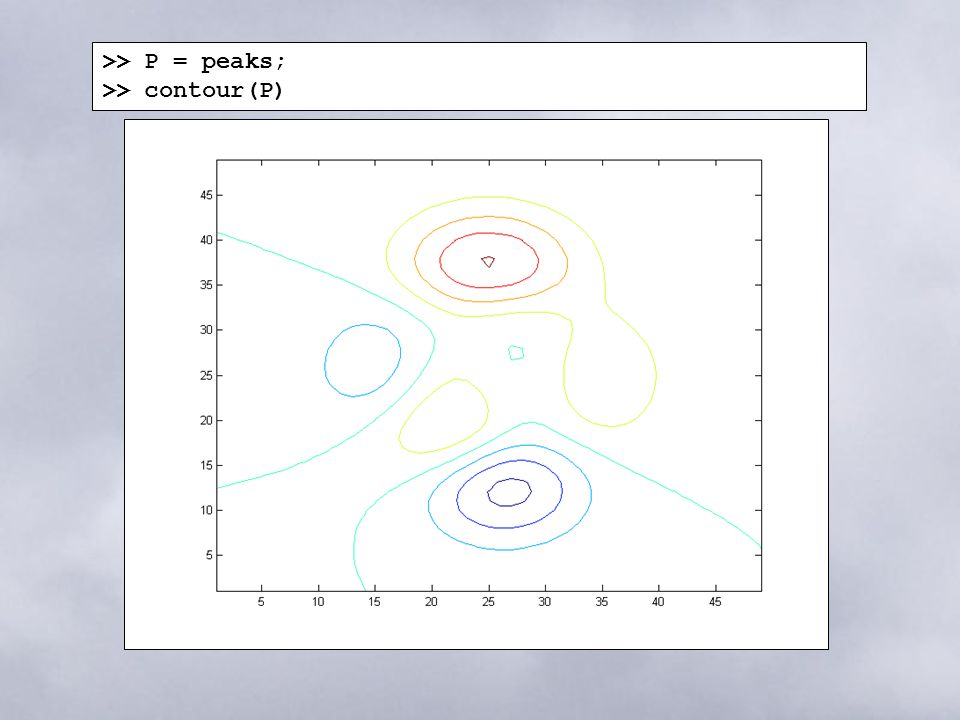The image size is (960, 720).
Task: Click x-axis tick label 15
Action: [x=374, y=602]
